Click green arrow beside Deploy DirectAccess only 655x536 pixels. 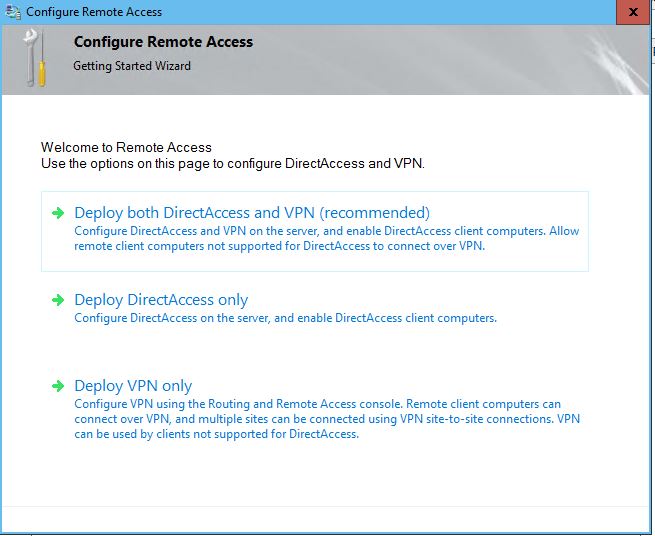coord(58,300)
